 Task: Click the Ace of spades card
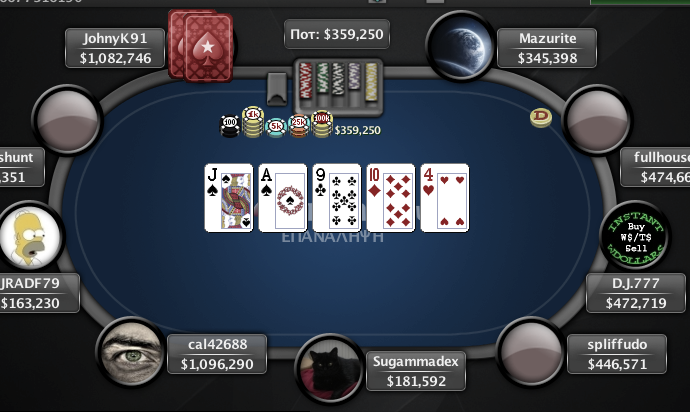tap(283, 198)
